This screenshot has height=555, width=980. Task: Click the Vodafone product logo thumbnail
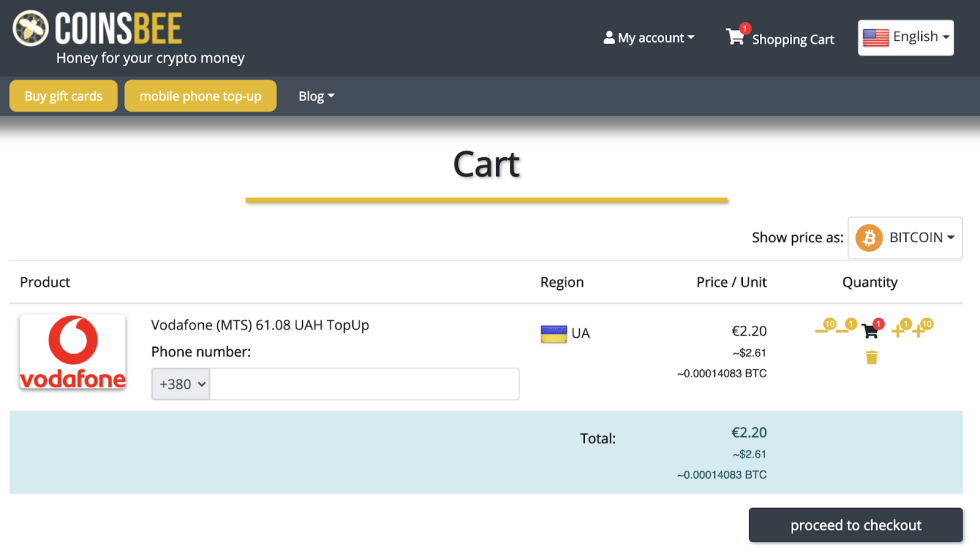(72, 352)
